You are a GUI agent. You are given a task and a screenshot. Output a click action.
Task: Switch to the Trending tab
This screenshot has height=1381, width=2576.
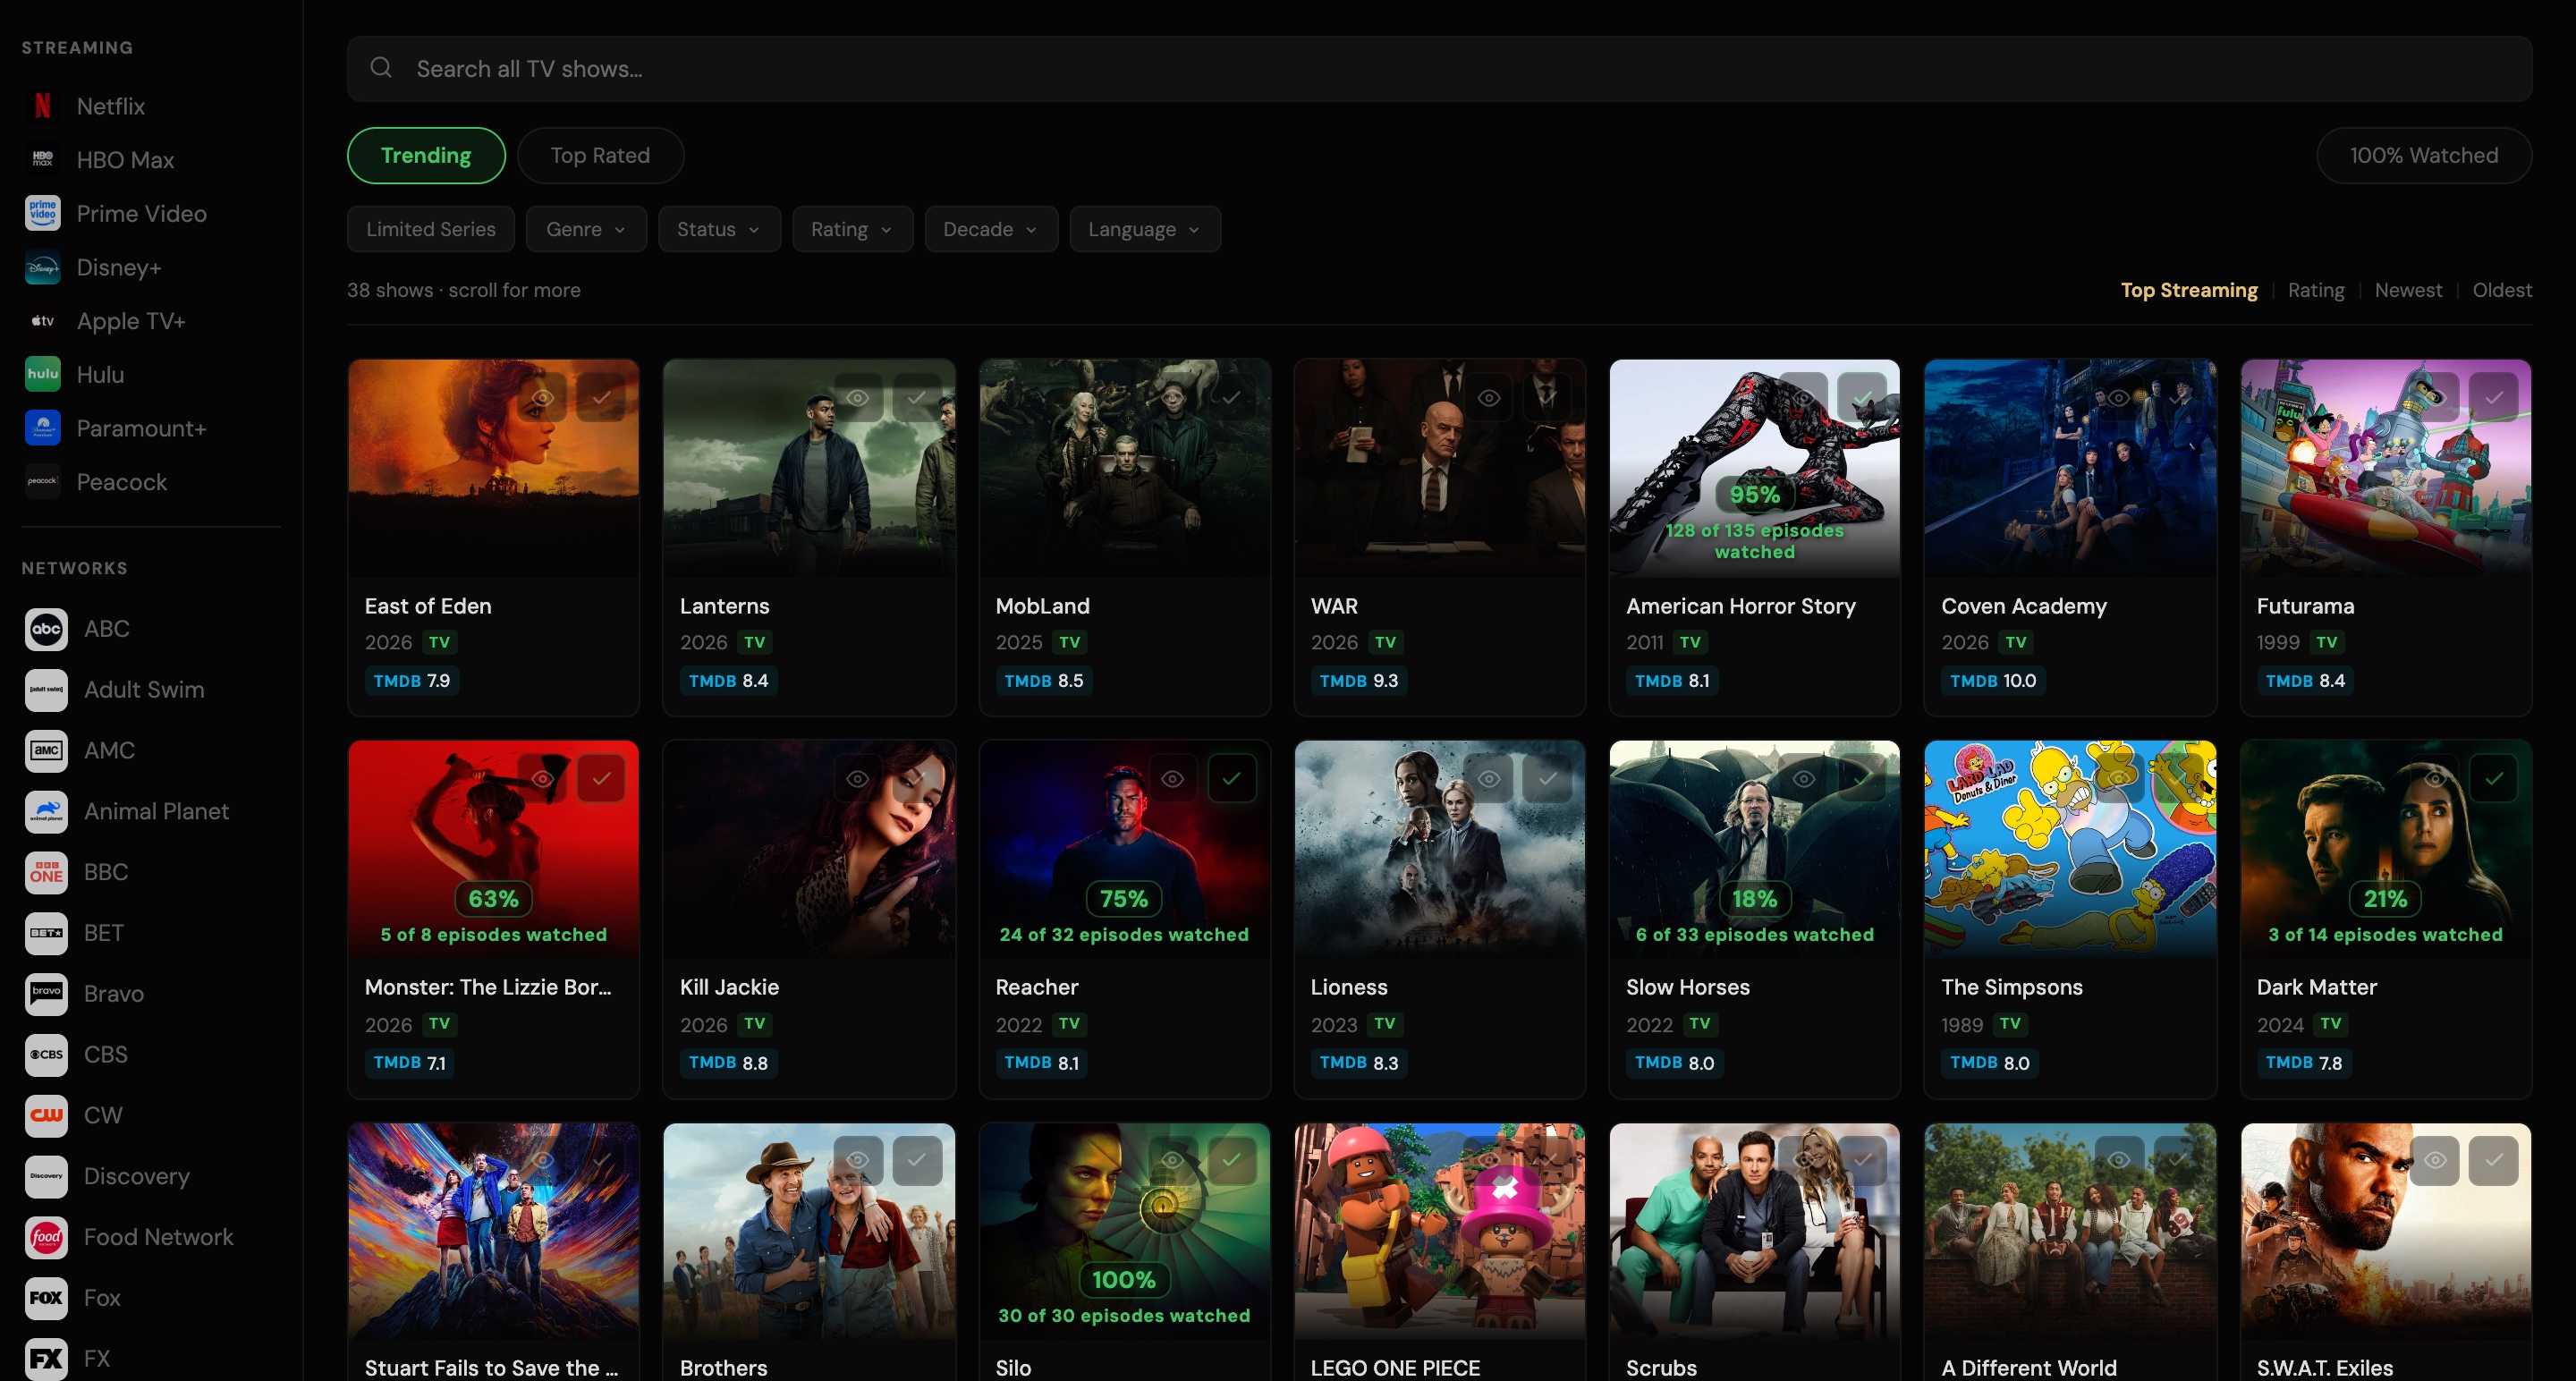click(x=426, y=155)
